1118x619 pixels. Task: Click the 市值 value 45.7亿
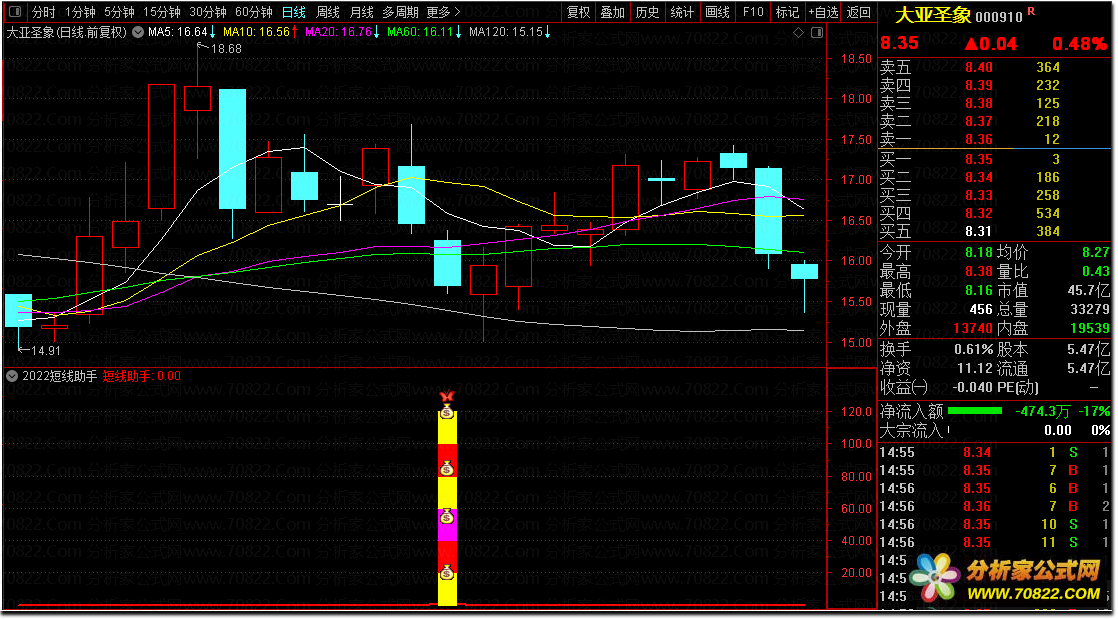(x=1088, y=290)
